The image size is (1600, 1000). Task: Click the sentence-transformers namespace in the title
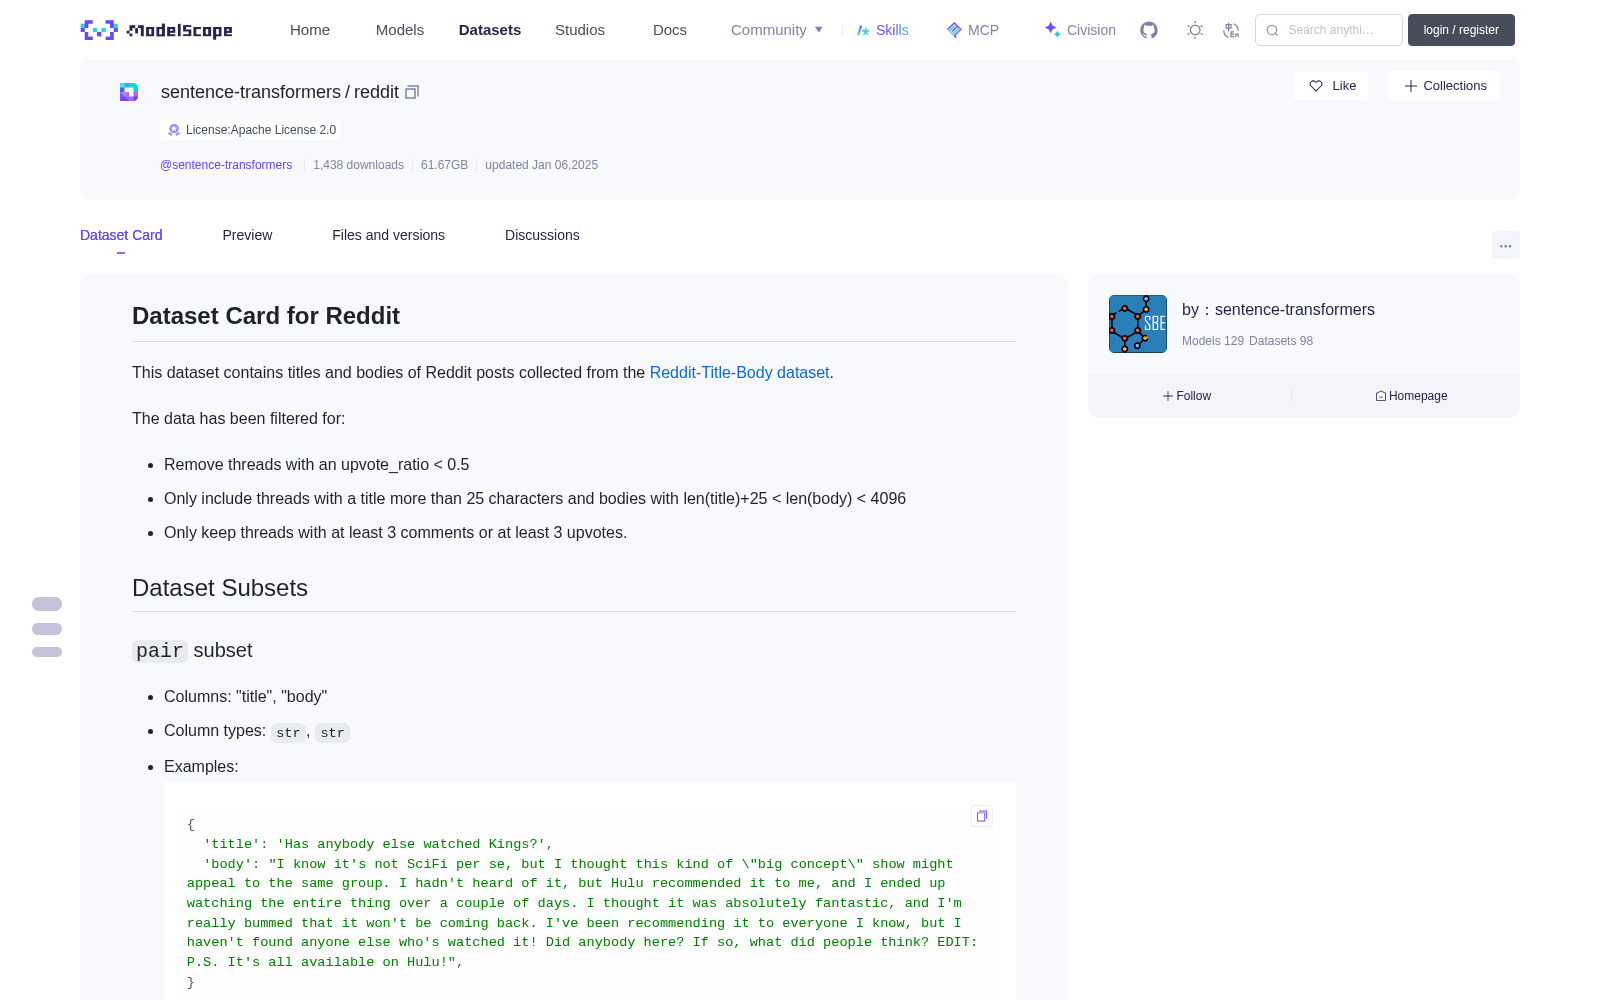[251, 92]
